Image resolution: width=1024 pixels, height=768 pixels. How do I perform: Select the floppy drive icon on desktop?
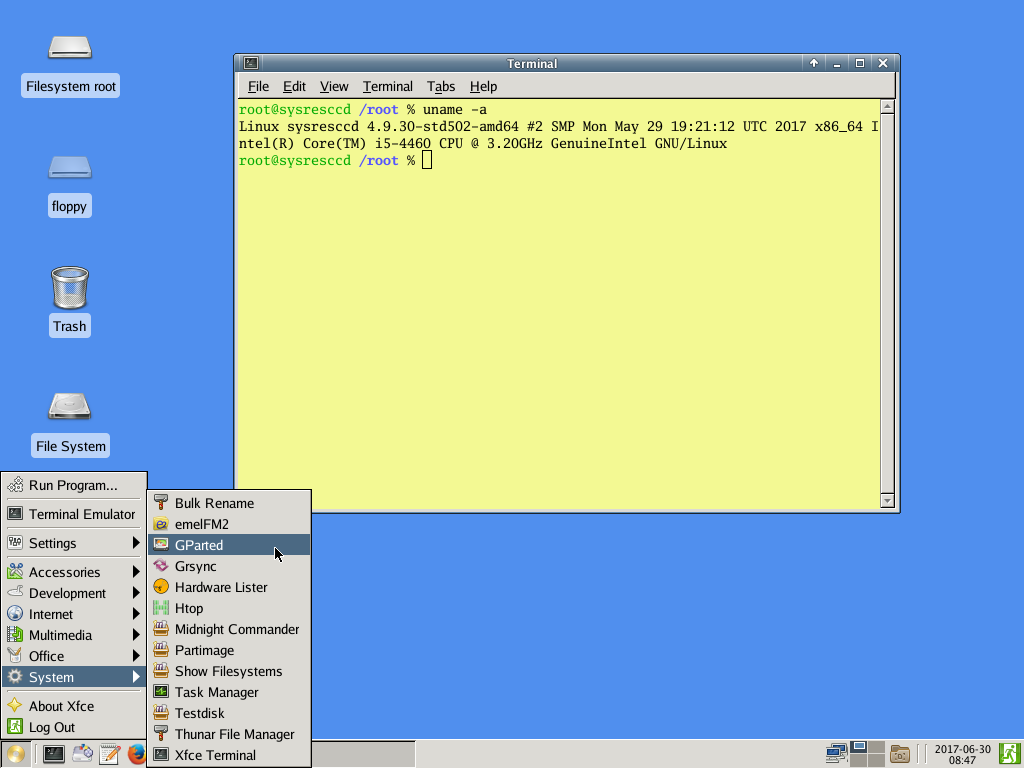[x=70, y=167]
